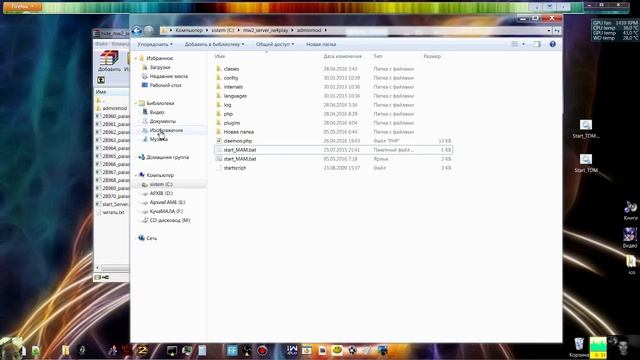Click the Explorer forward arrow button

149,31
